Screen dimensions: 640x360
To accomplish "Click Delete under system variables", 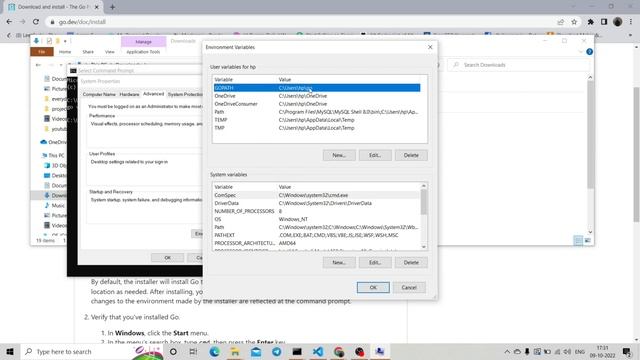I will pos(411,262).
